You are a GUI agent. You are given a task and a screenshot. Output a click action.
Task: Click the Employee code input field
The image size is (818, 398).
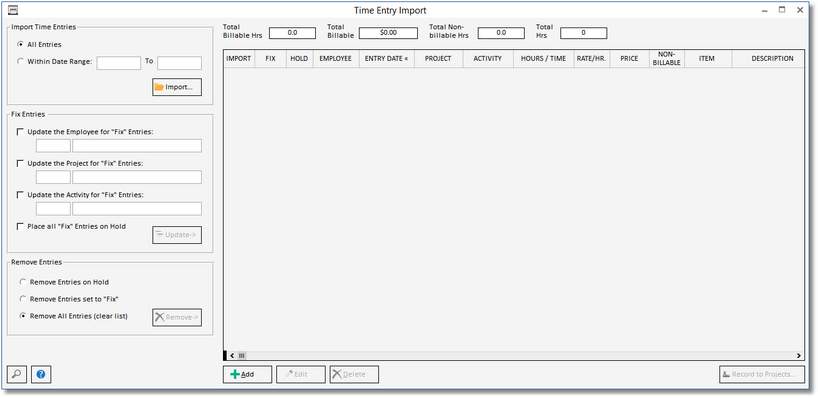point(53,146)
